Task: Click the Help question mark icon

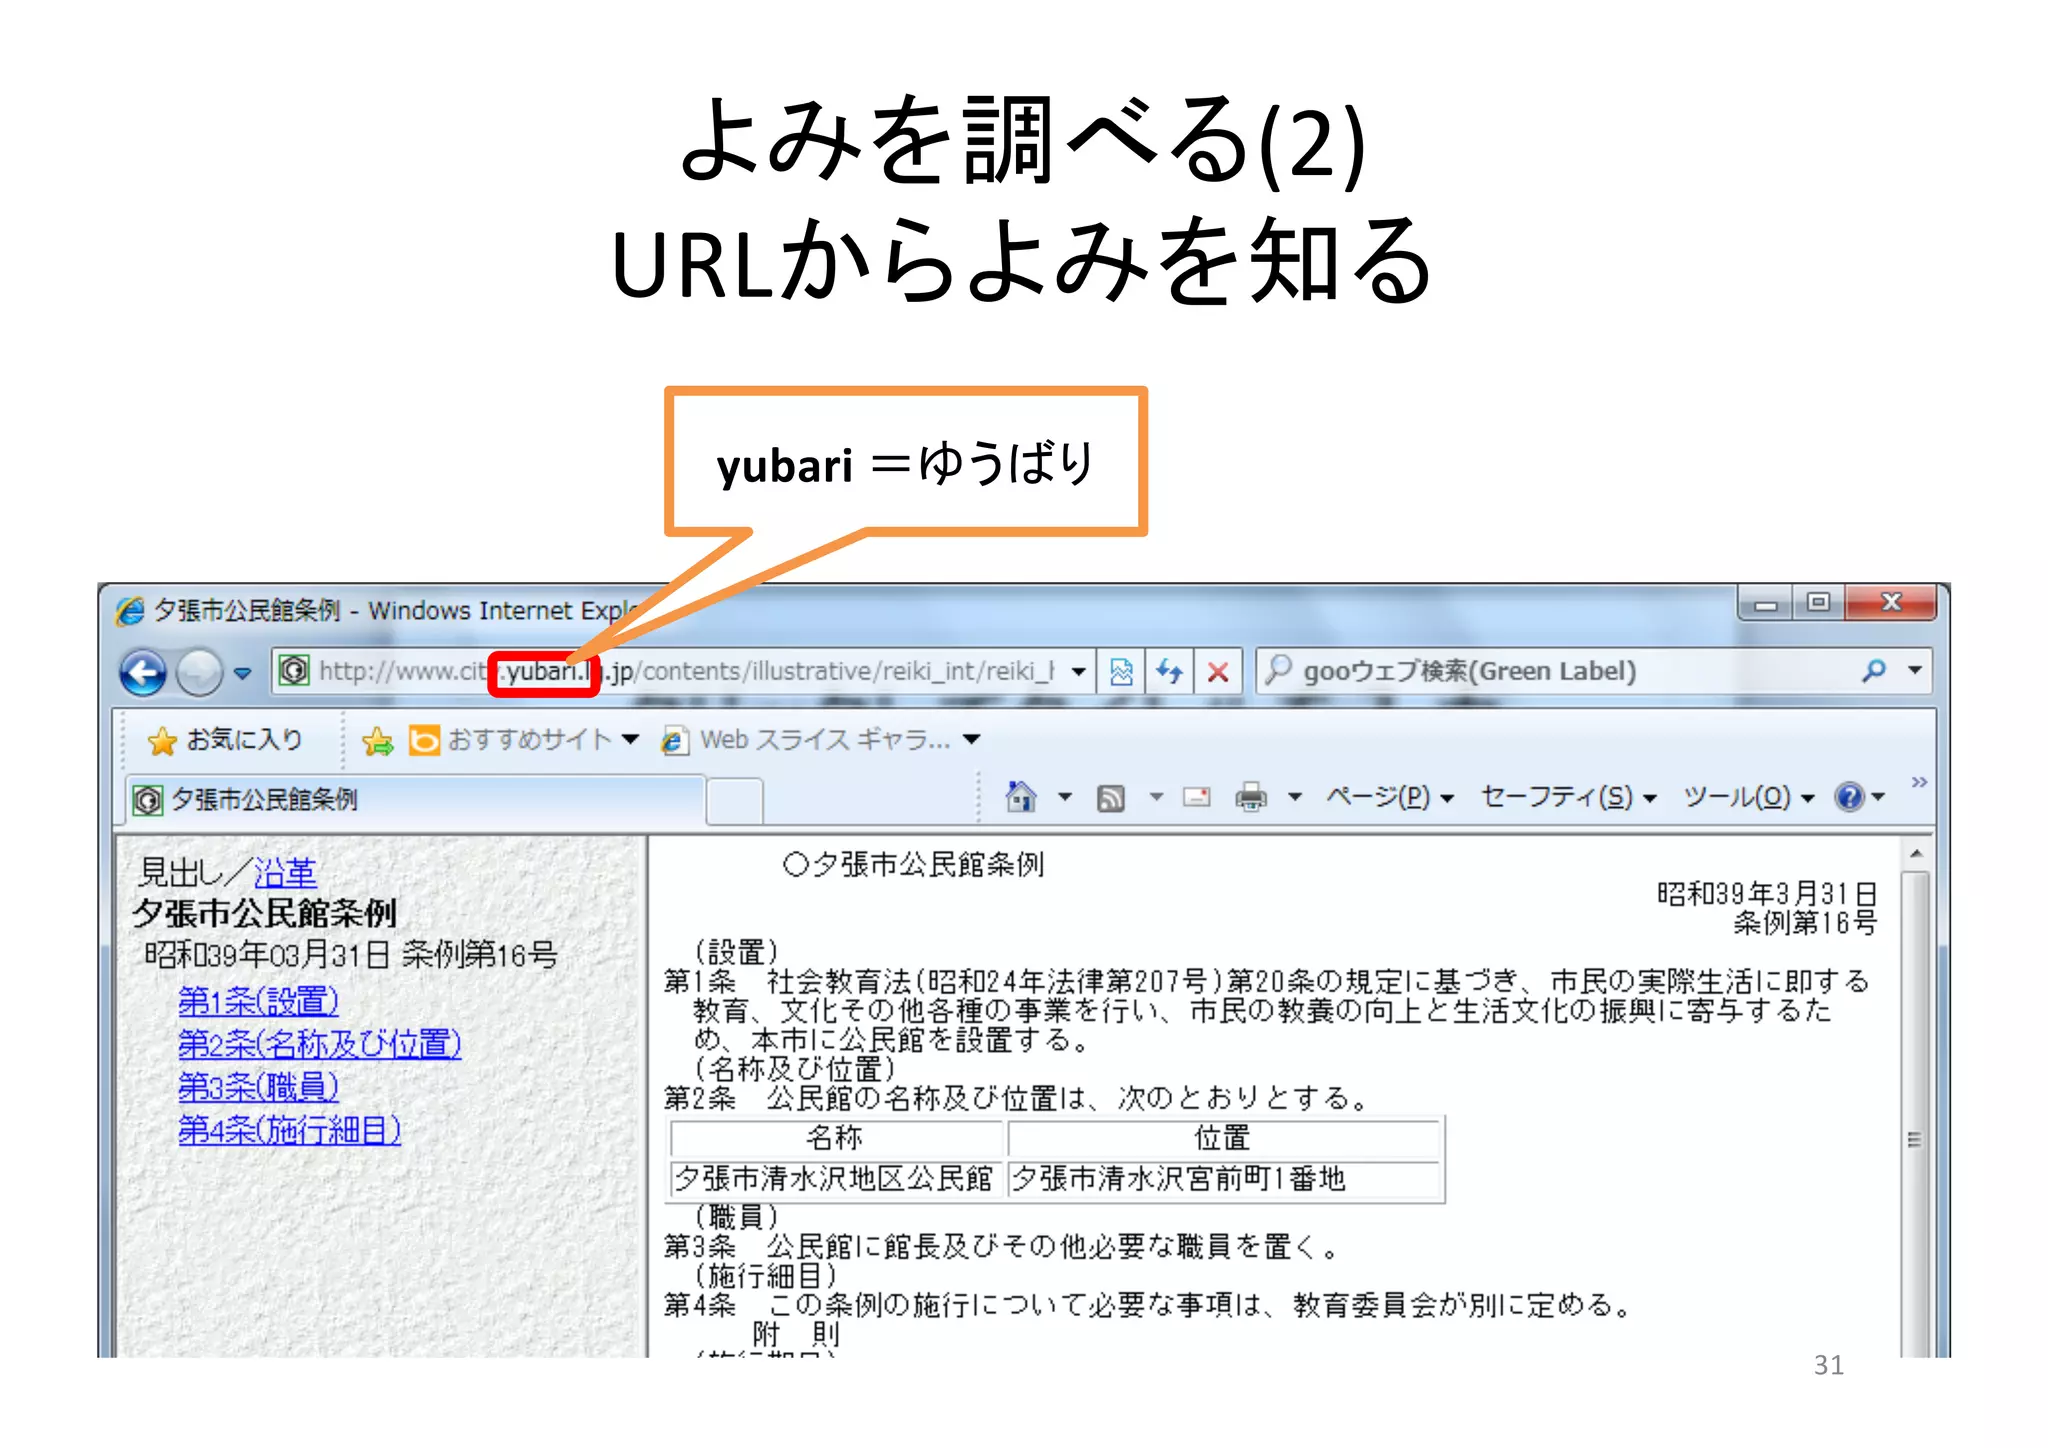Action: 1850,797
